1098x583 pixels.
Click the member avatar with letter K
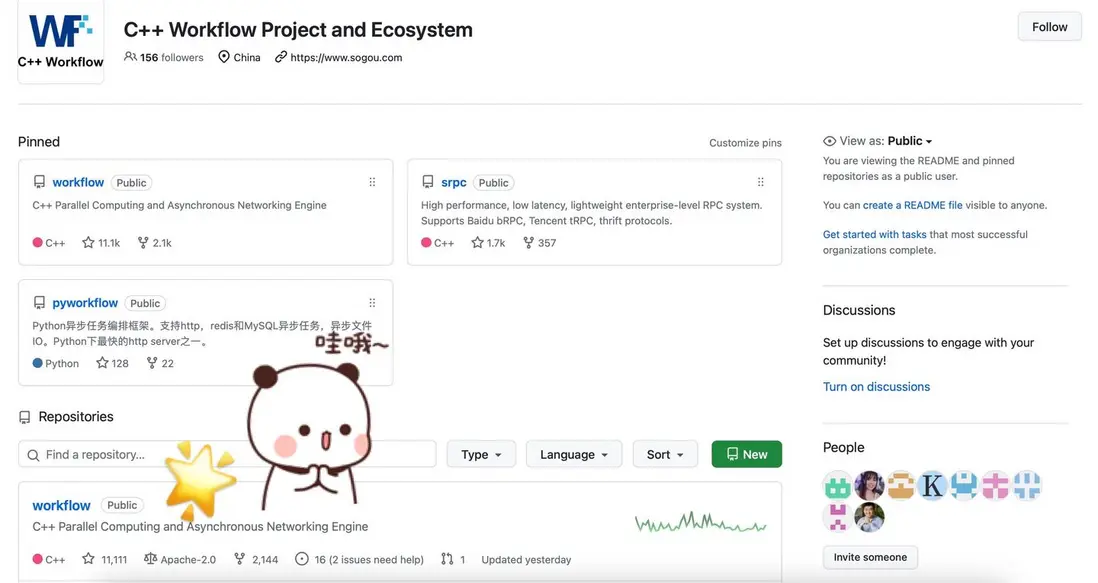click(932, 484)
